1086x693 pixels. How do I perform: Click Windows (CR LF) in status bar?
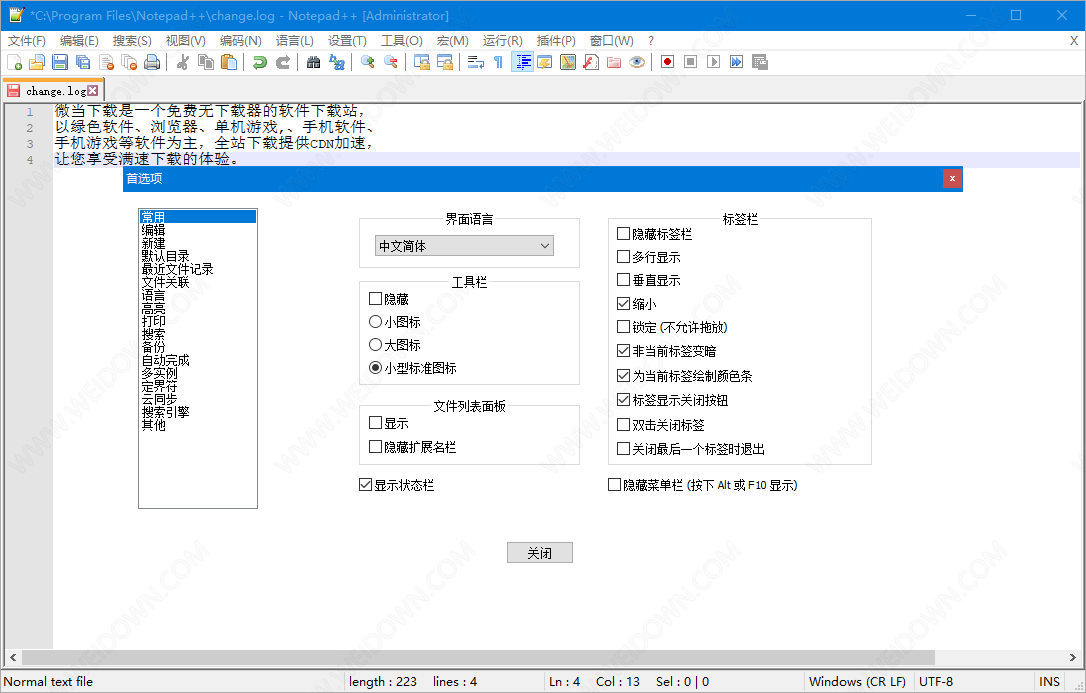pyautogui.click(x=857, y=681)
